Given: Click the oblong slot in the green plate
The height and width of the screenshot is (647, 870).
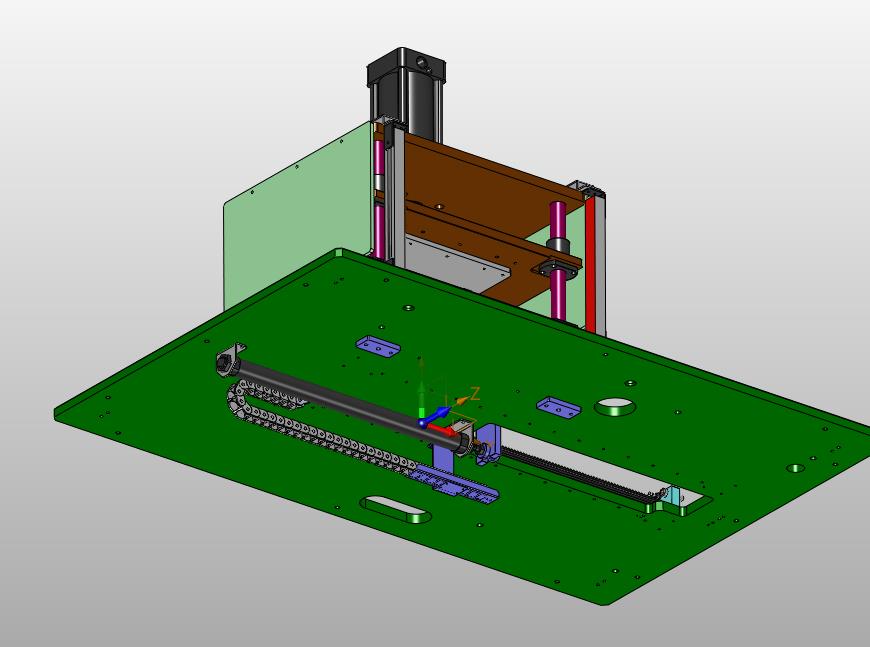Looking at the screenshot, I should [x=396, y=509].
